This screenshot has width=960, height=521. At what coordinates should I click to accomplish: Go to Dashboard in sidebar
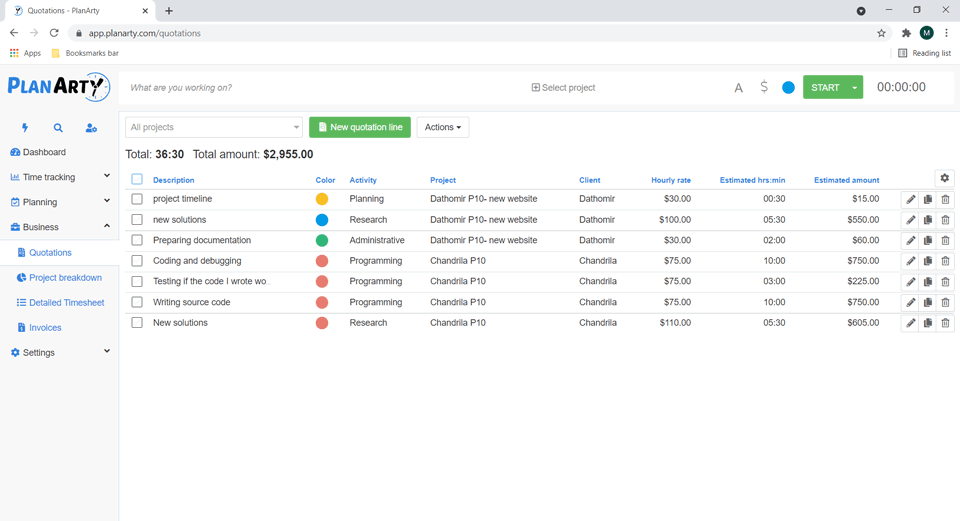(38, 152)
